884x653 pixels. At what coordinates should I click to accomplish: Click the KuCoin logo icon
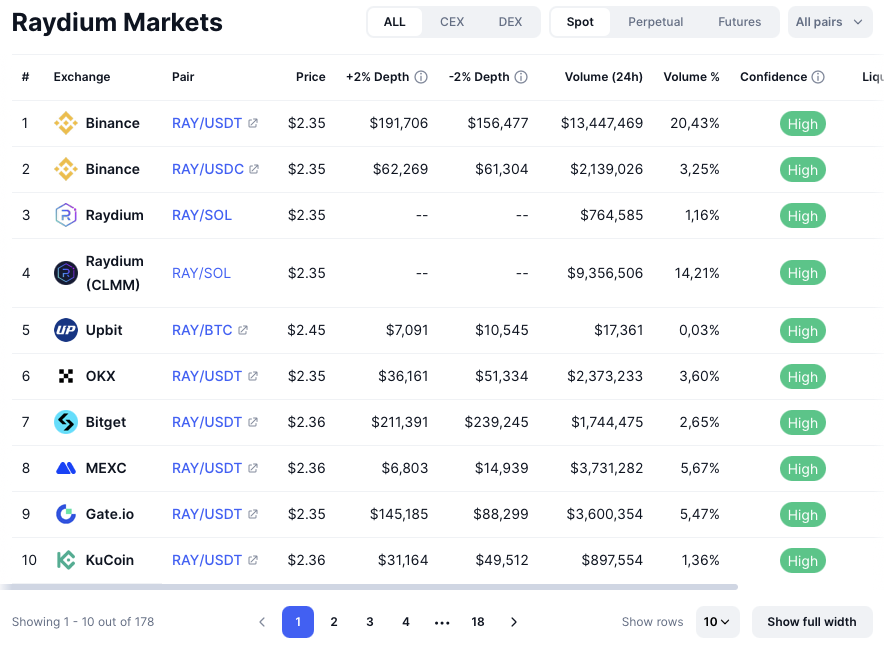click(x=65, y=560)
